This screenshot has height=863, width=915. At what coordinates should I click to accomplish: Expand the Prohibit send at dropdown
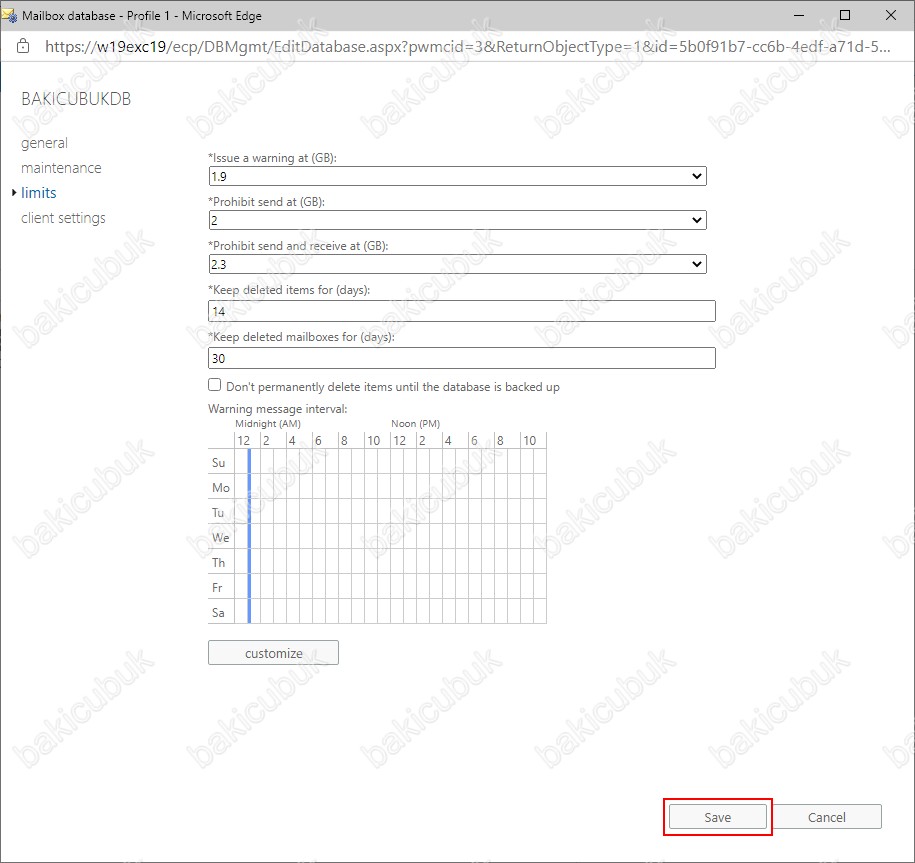click(x=458, y=220)
